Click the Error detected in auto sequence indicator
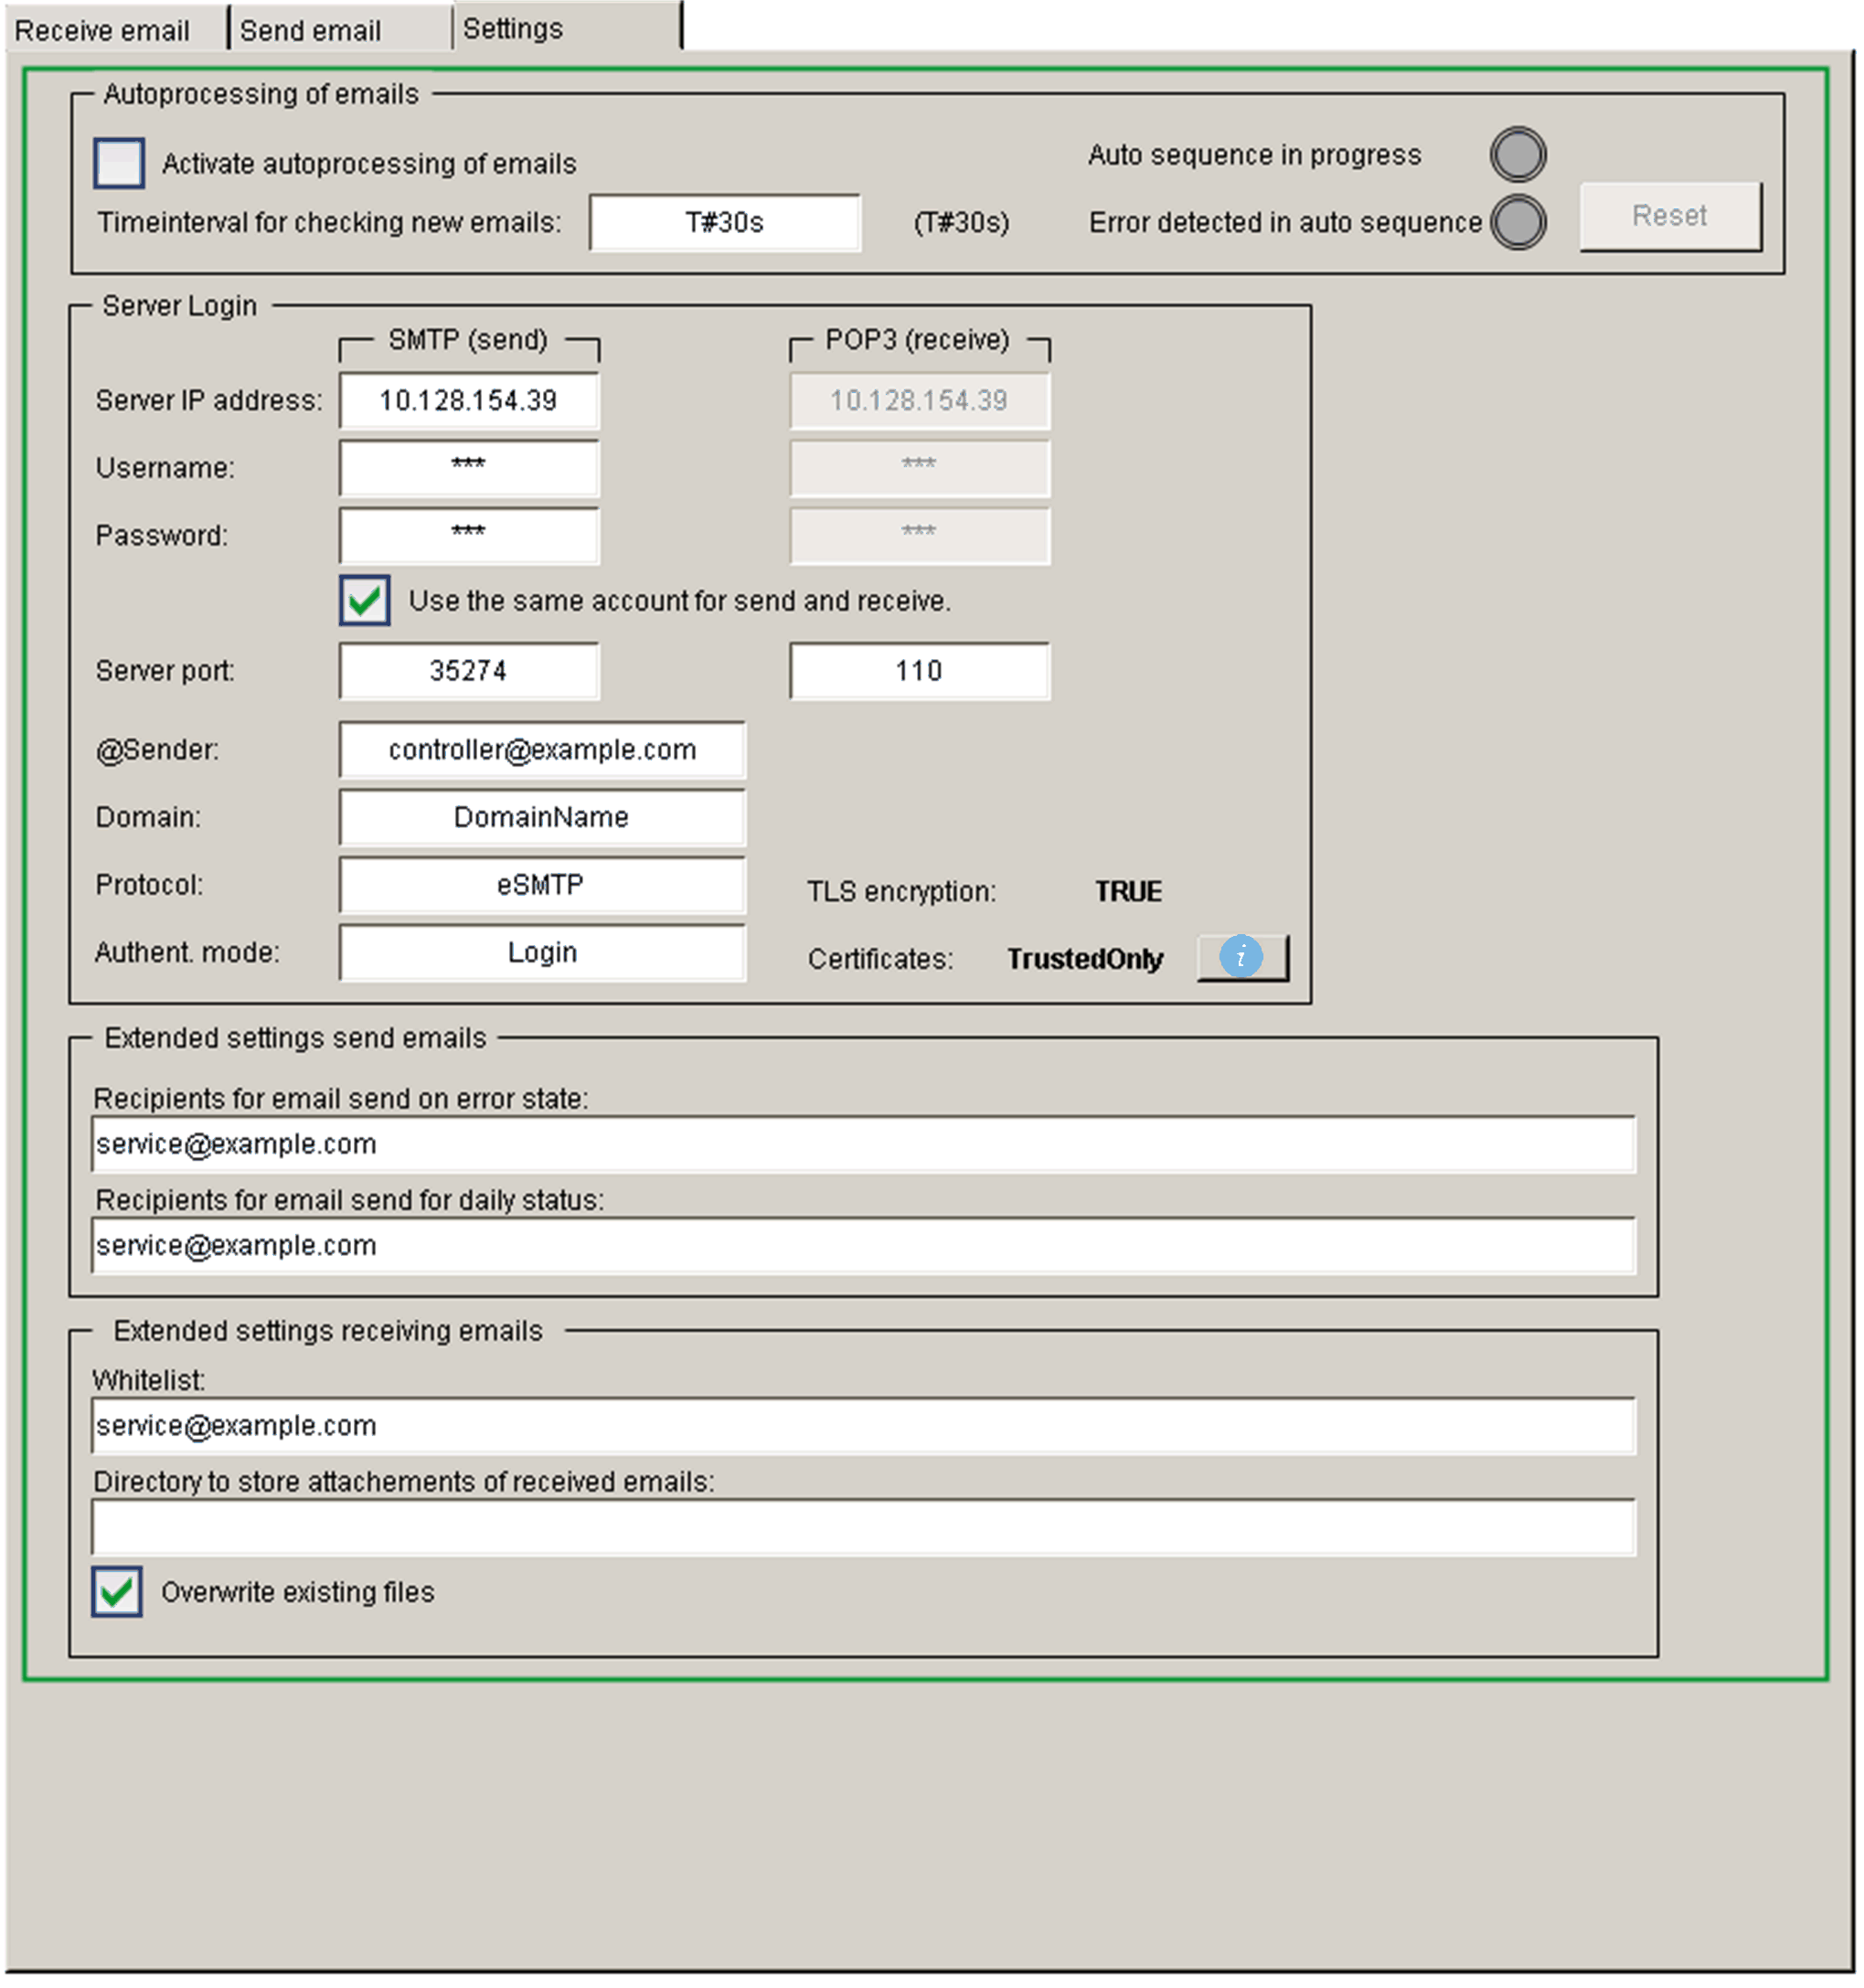The height and width of the screenshot is (1988, 1864). point(1519,222)
